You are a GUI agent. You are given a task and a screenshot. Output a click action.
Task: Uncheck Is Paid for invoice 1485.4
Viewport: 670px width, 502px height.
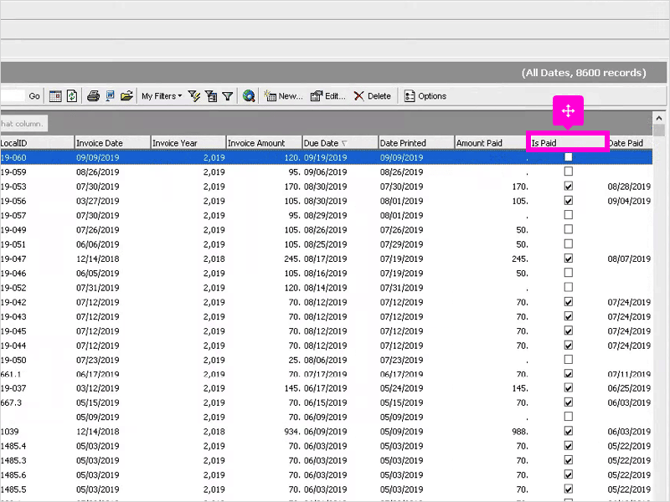pos(568,446)
